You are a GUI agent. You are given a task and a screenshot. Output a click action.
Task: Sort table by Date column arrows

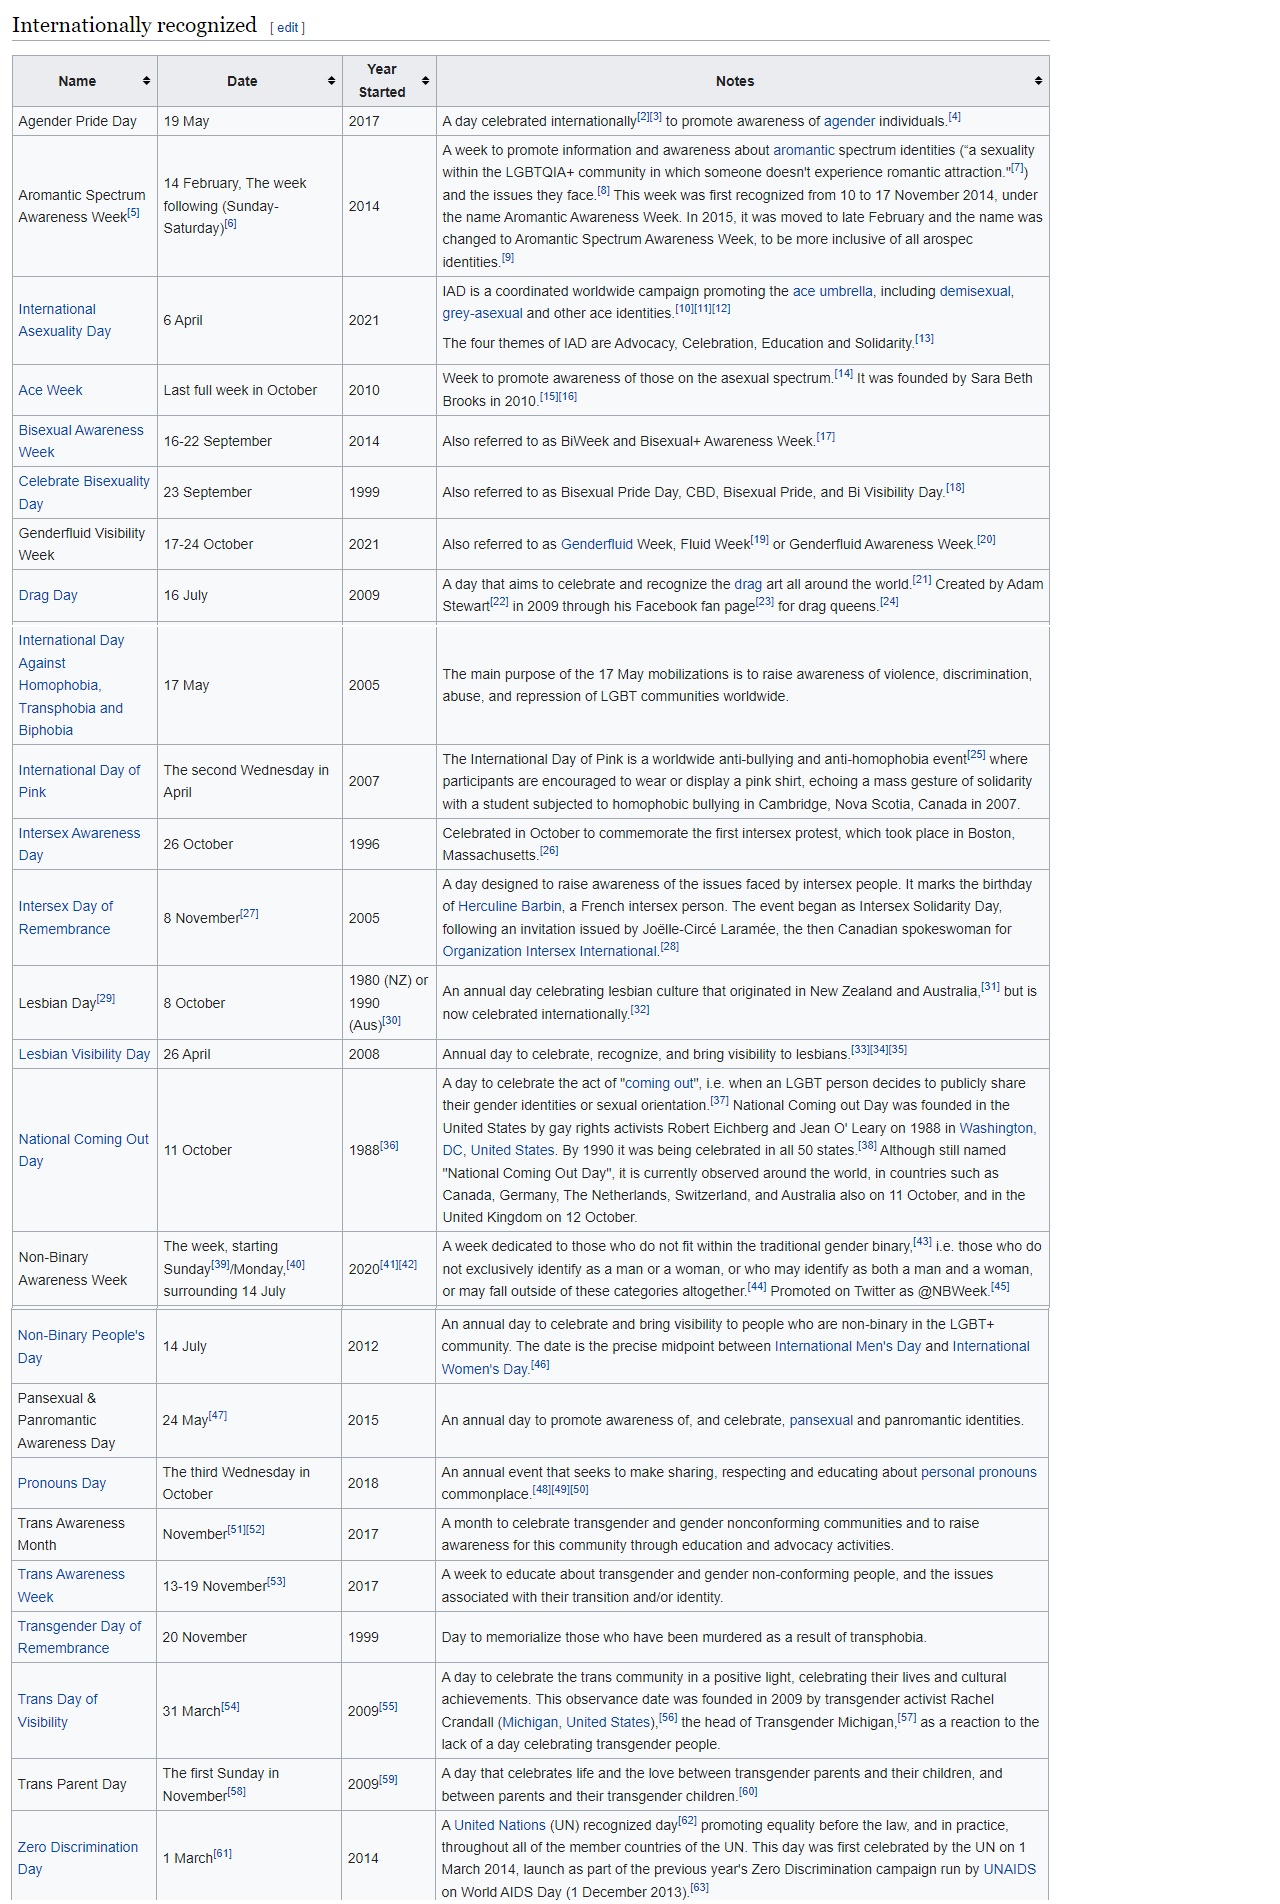click(331, 81)
